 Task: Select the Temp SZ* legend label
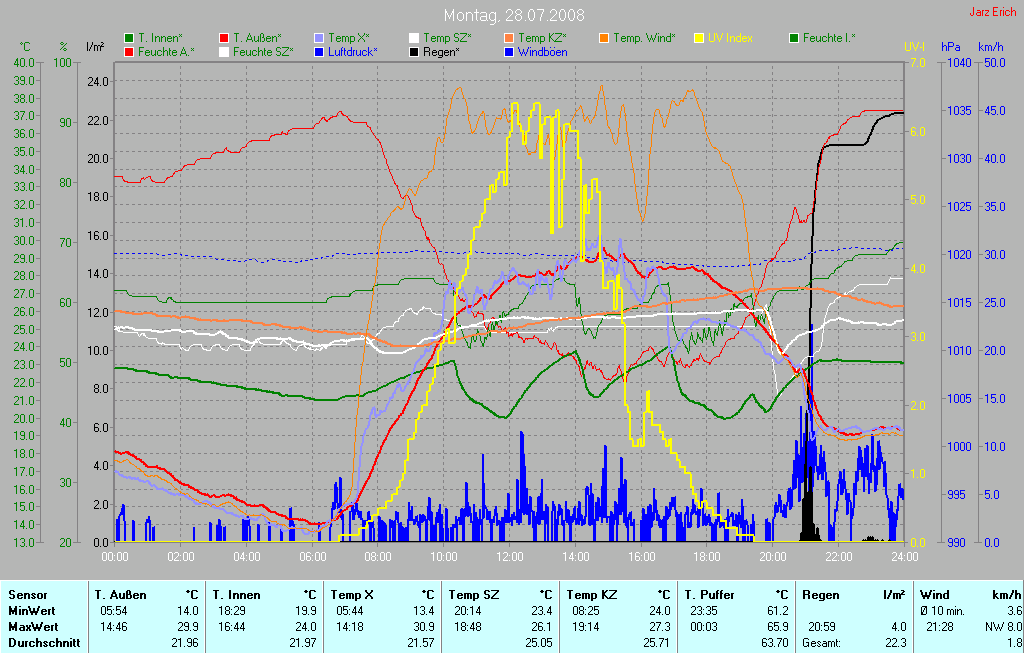pyautogui.click(x=447, y=39)
